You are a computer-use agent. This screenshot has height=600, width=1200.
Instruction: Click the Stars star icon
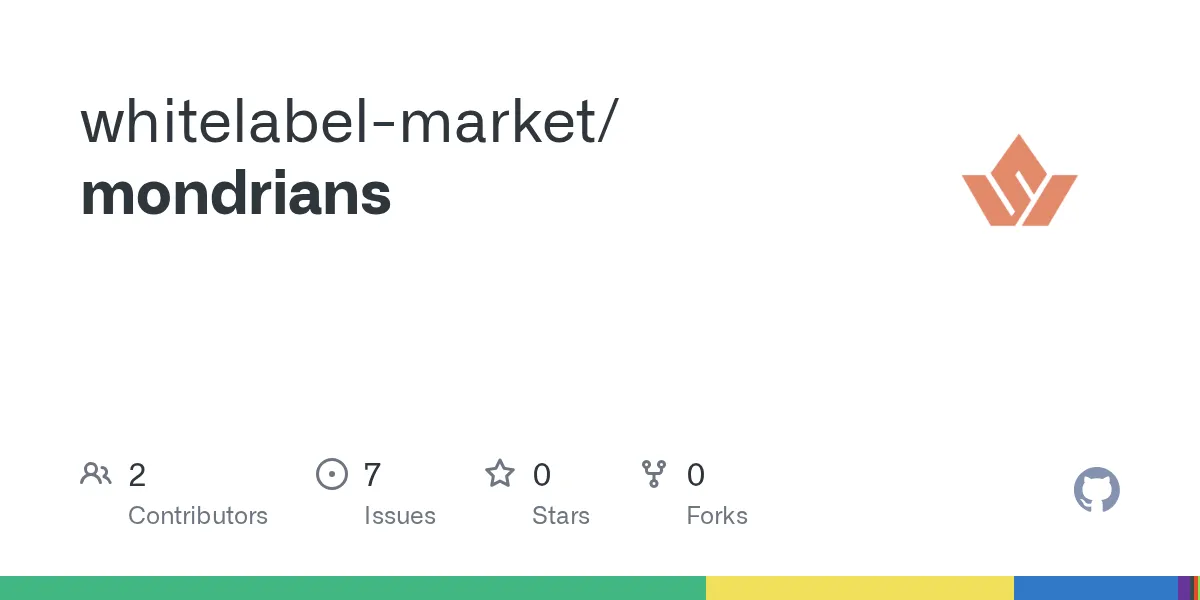pyautogui.click(x=499, y=474)
